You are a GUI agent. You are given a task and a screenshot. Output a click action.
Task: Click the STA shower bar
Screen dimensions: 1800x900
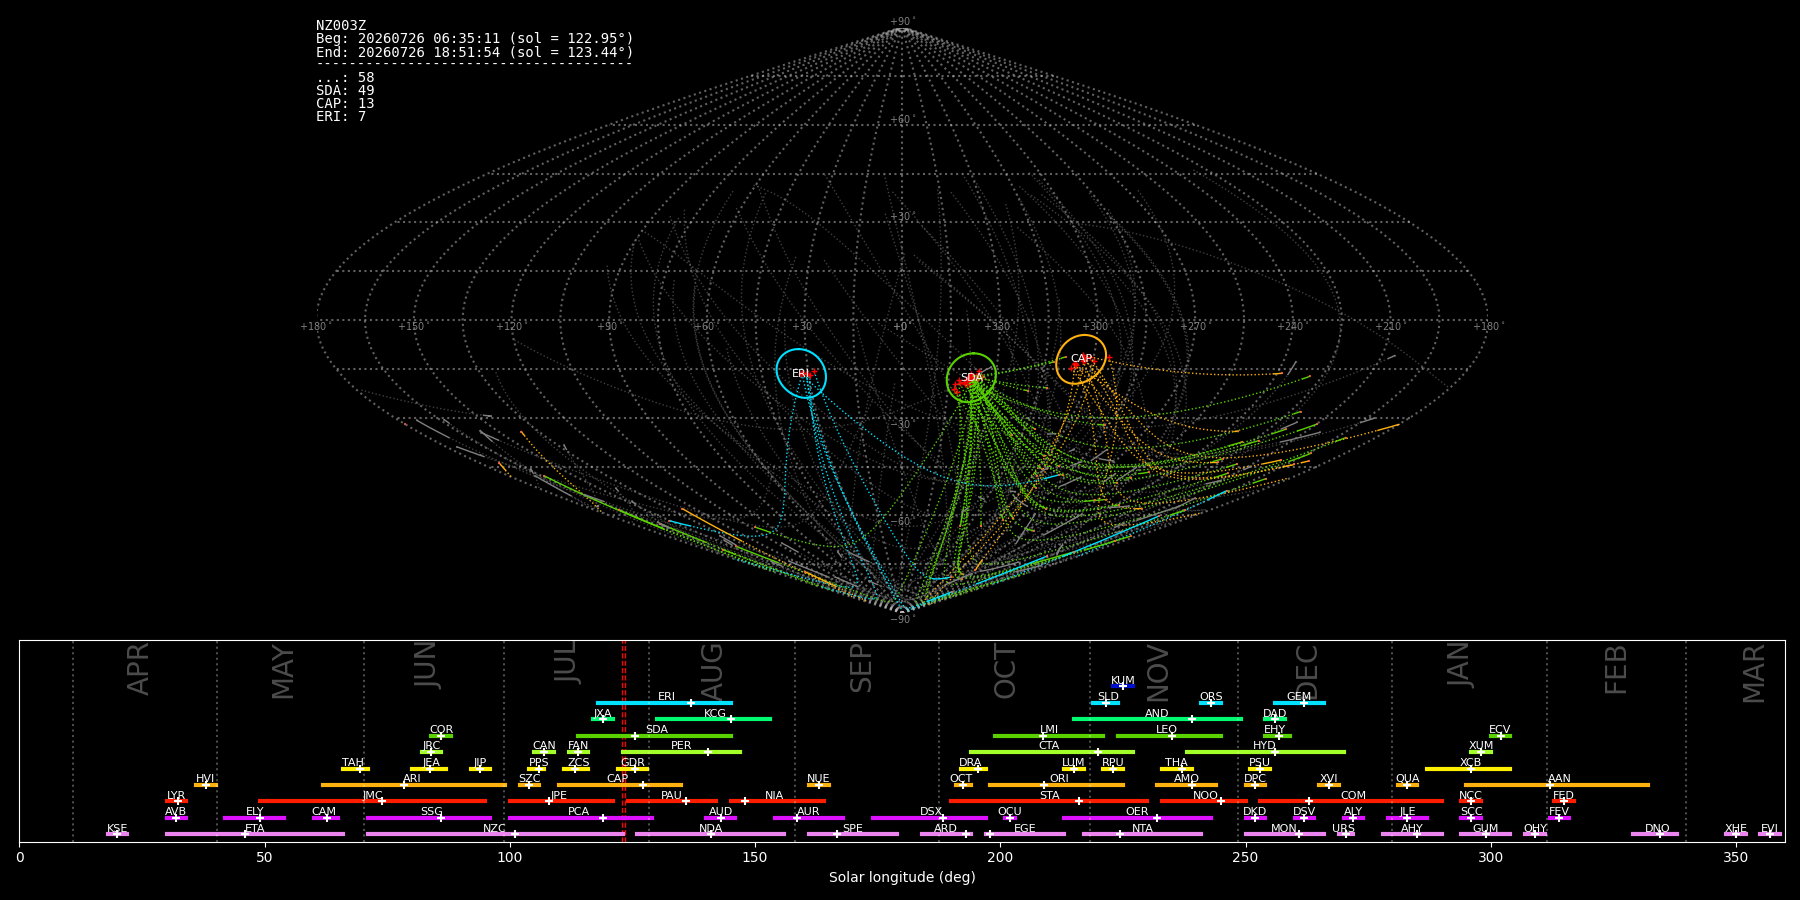point(1049,801)
